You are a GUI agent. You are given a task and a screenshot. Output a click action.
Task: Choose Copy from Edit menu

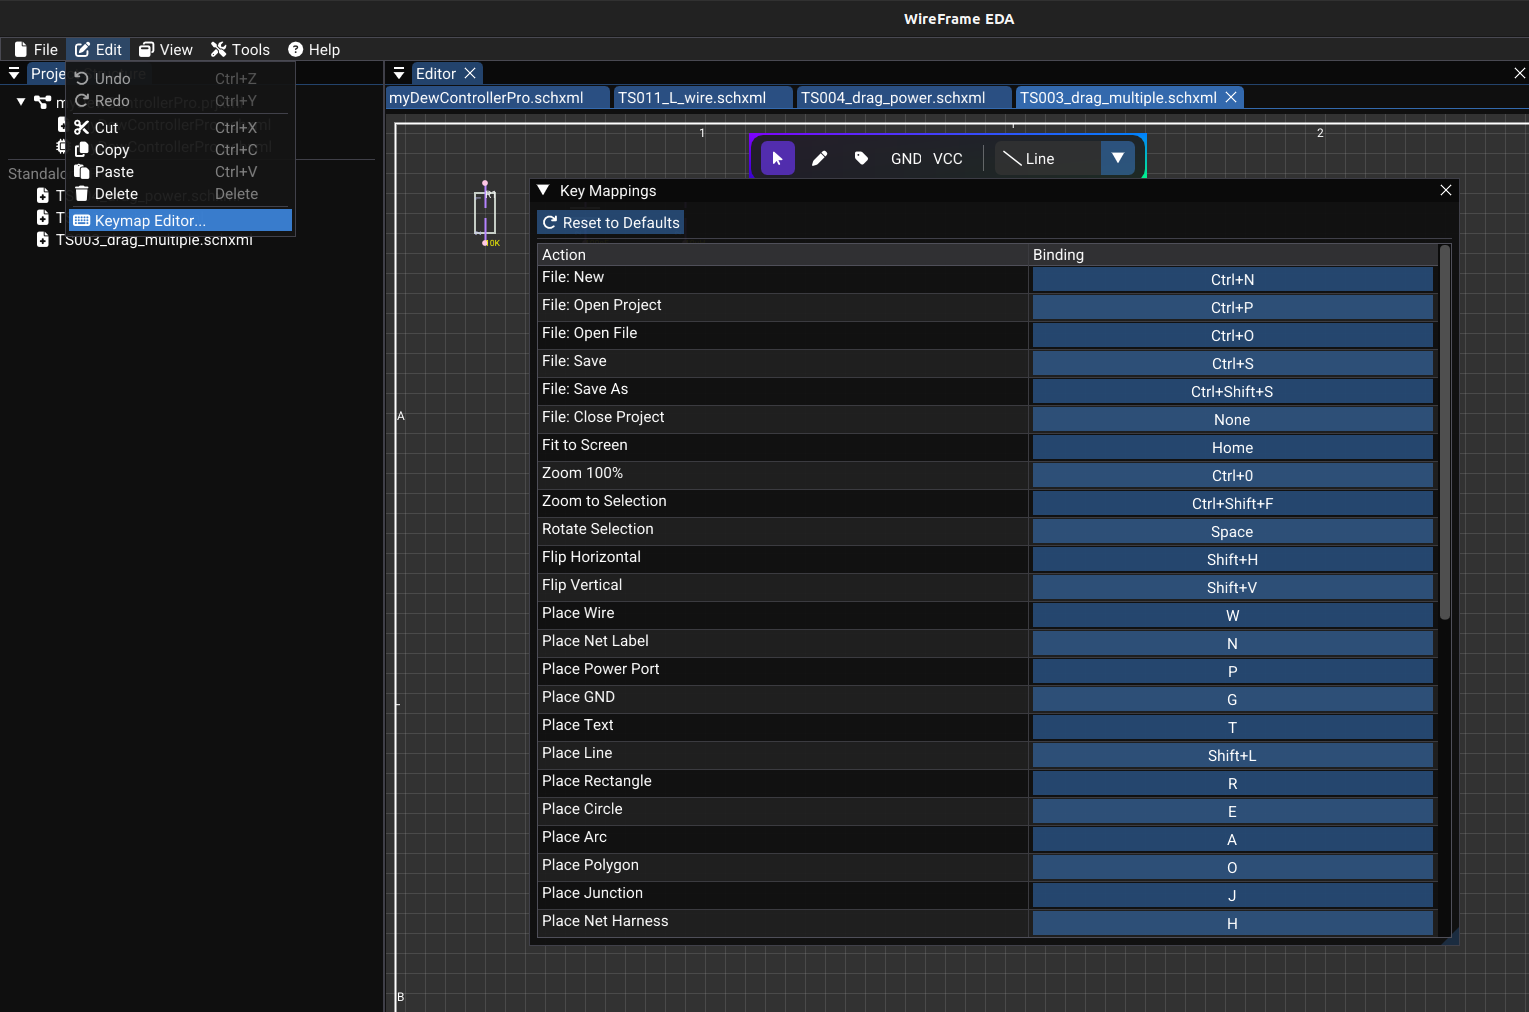click(x=180, y=149)
